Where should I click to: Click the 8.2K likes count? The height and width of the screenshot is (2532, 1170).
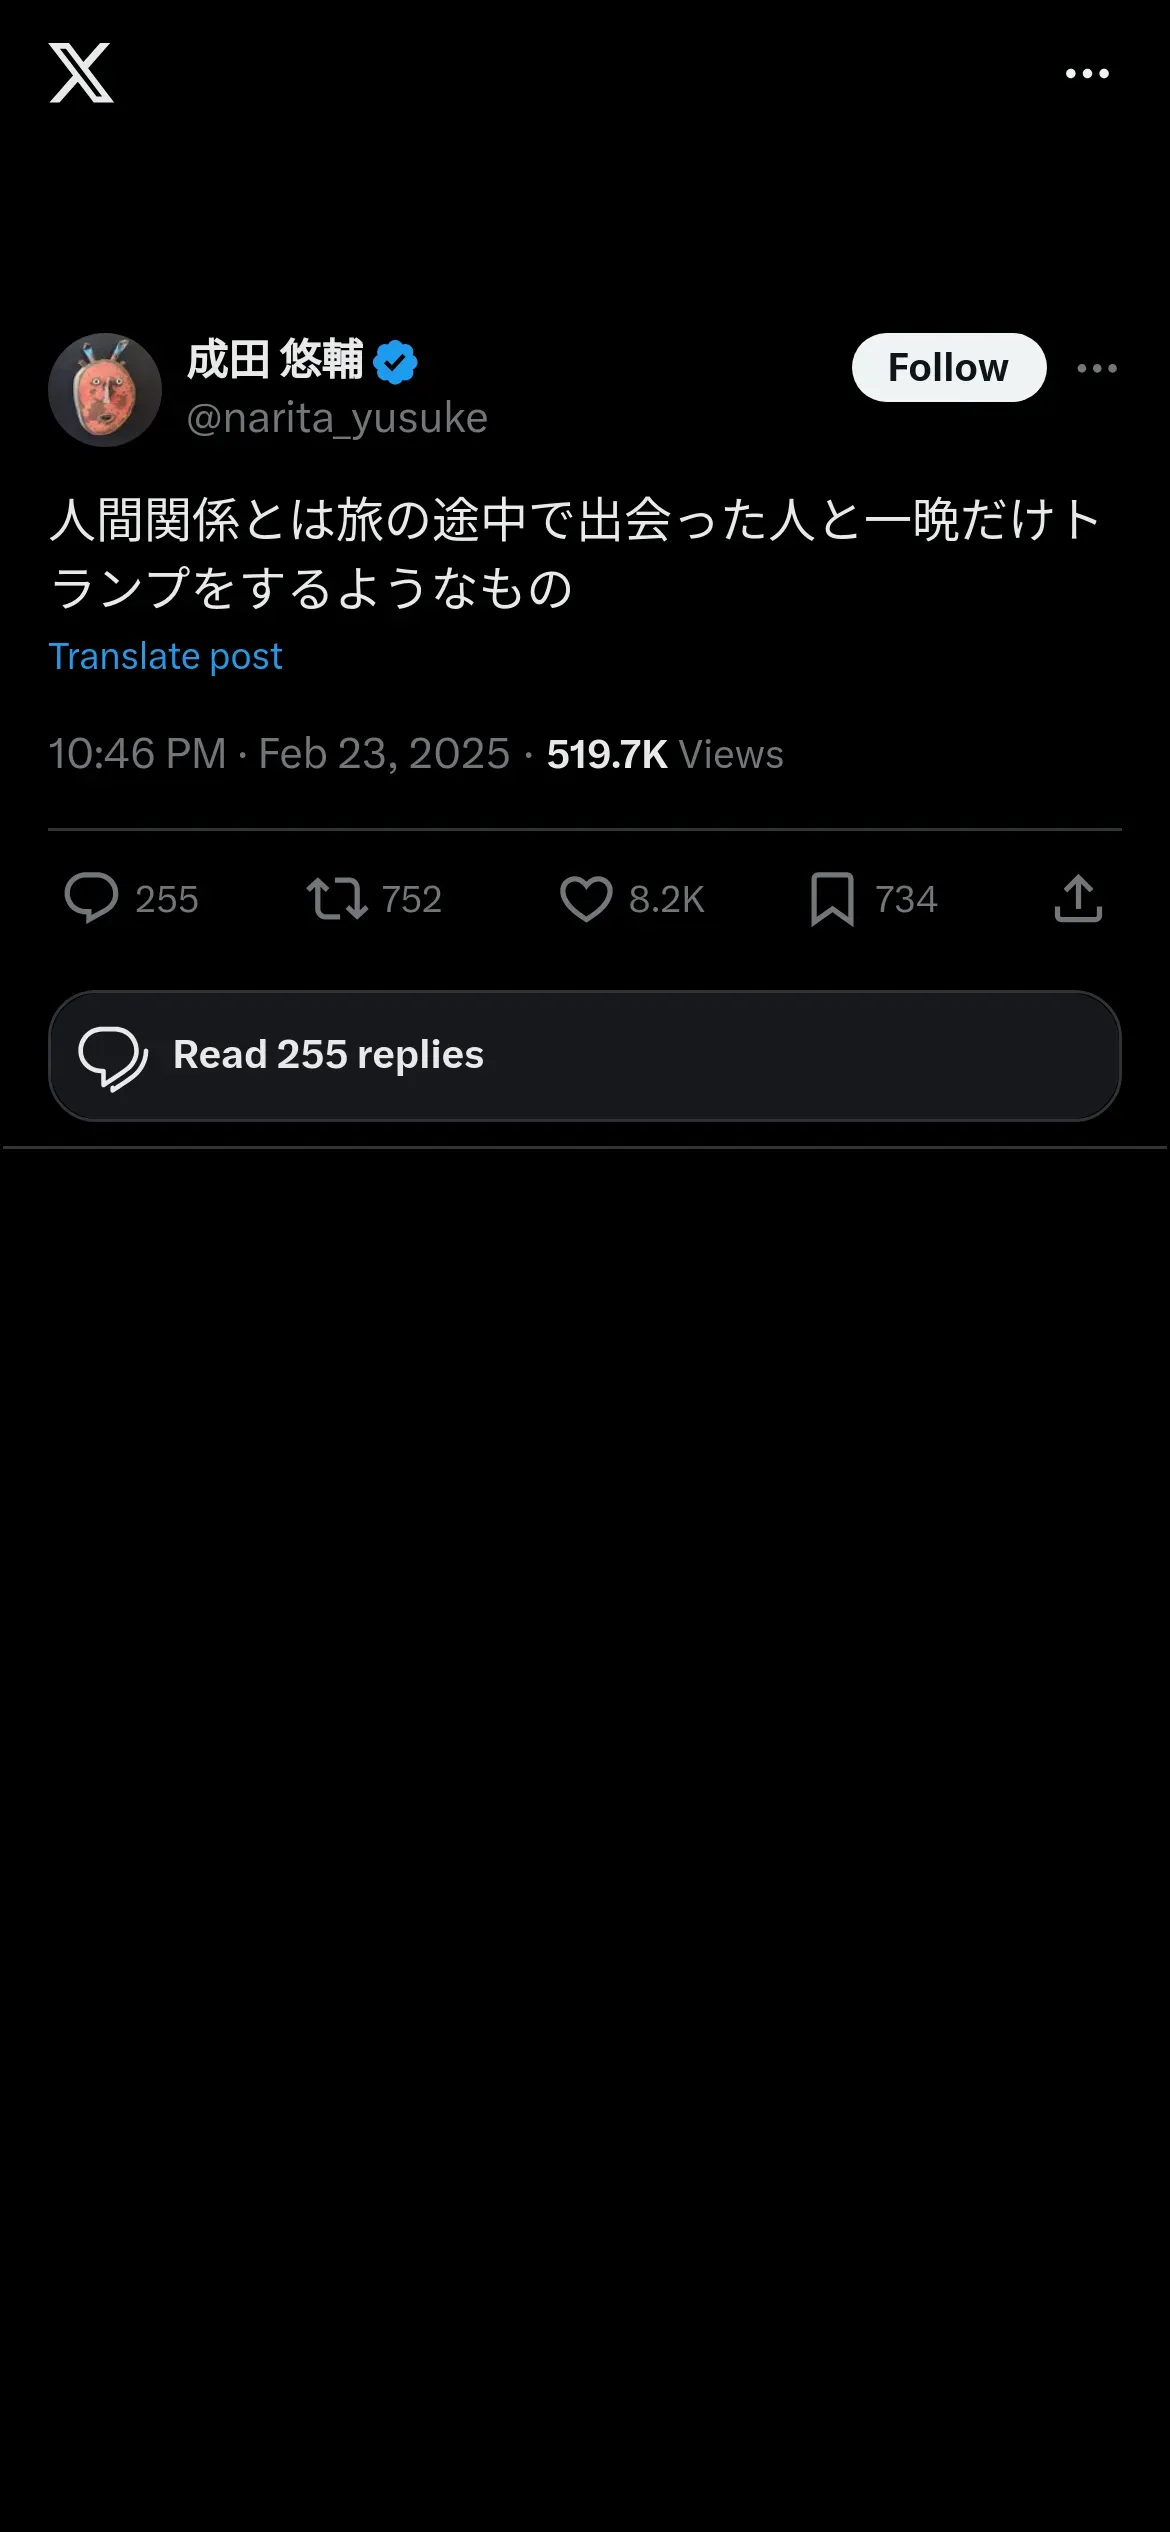pyautogui.click(x=667, y=899)
